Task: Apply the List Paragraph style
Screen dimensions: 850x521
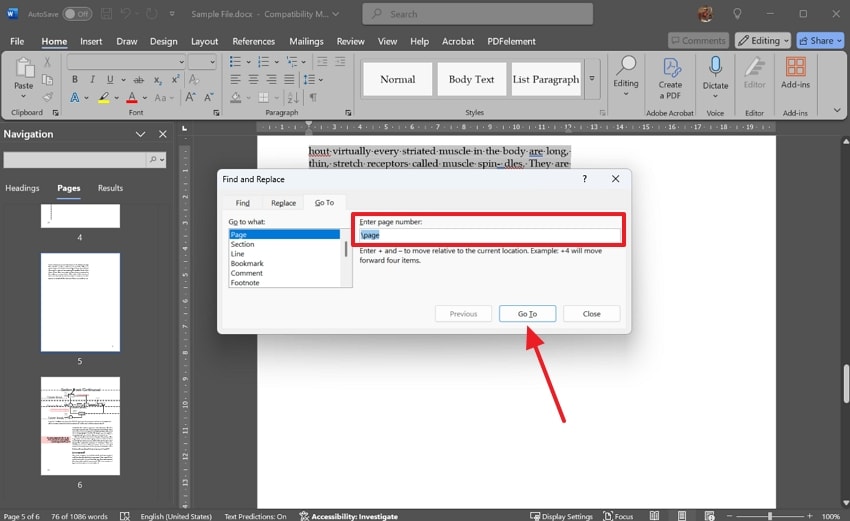Action: pos(546,79)
